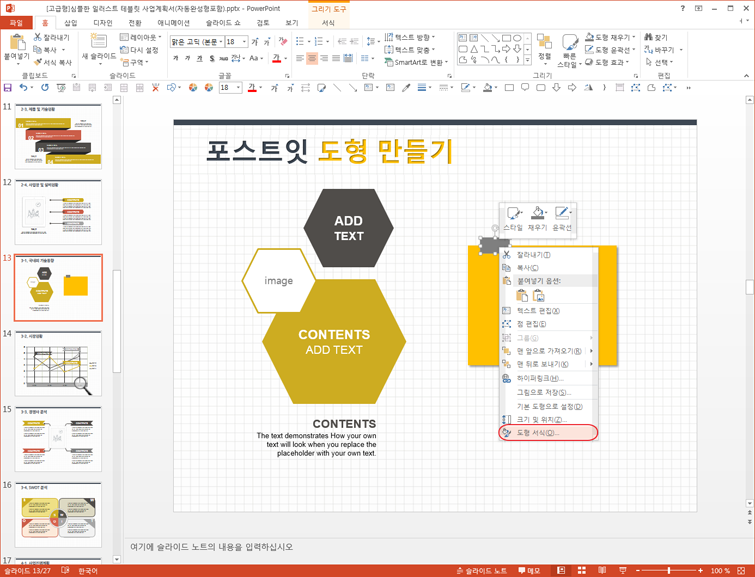Viewport: 755px width, 577px height.
Task: Click the Clear Formatting eraser icon
Action: pos(283,41)
